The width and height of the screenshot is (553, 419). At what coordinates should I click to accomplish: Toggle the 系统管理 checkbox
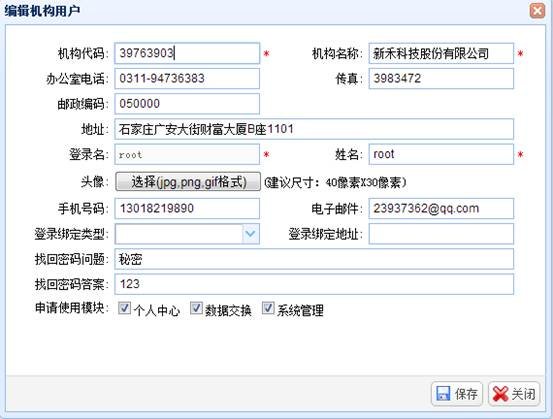point(268,308)
